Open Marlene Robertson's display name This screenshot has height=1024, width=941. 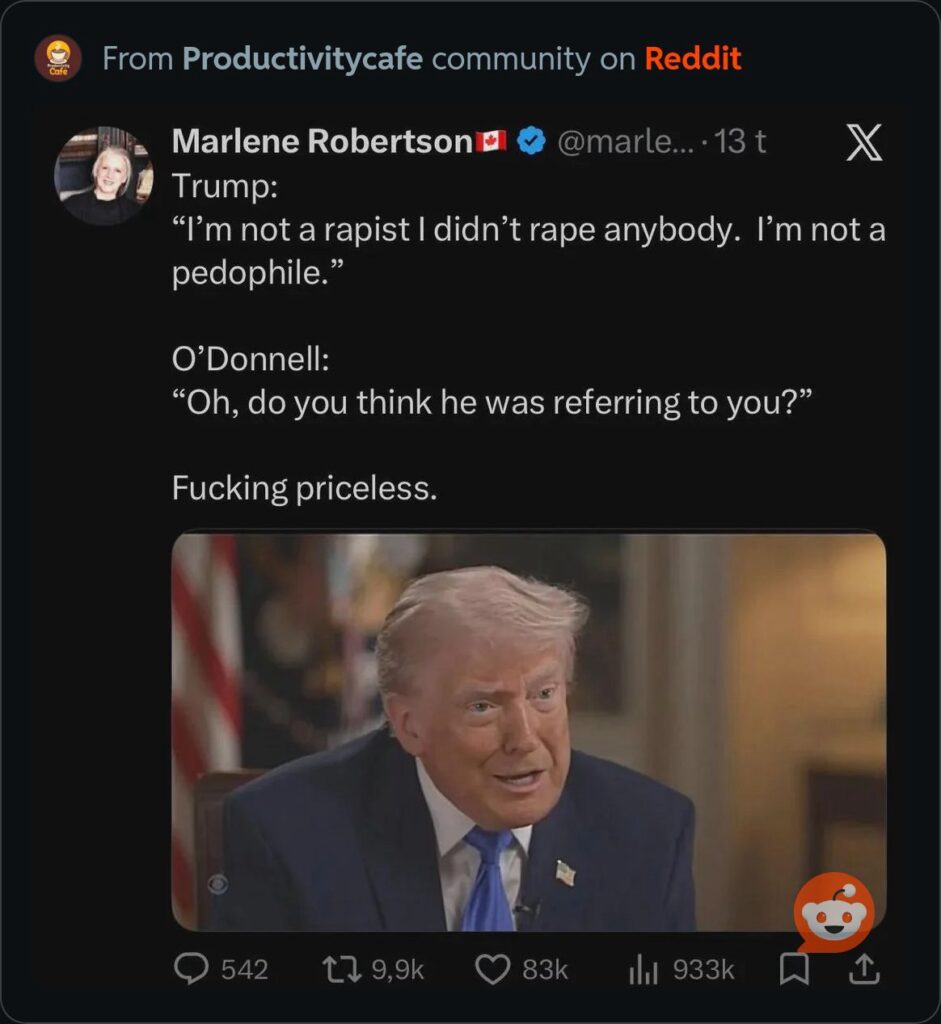point(322,142)
